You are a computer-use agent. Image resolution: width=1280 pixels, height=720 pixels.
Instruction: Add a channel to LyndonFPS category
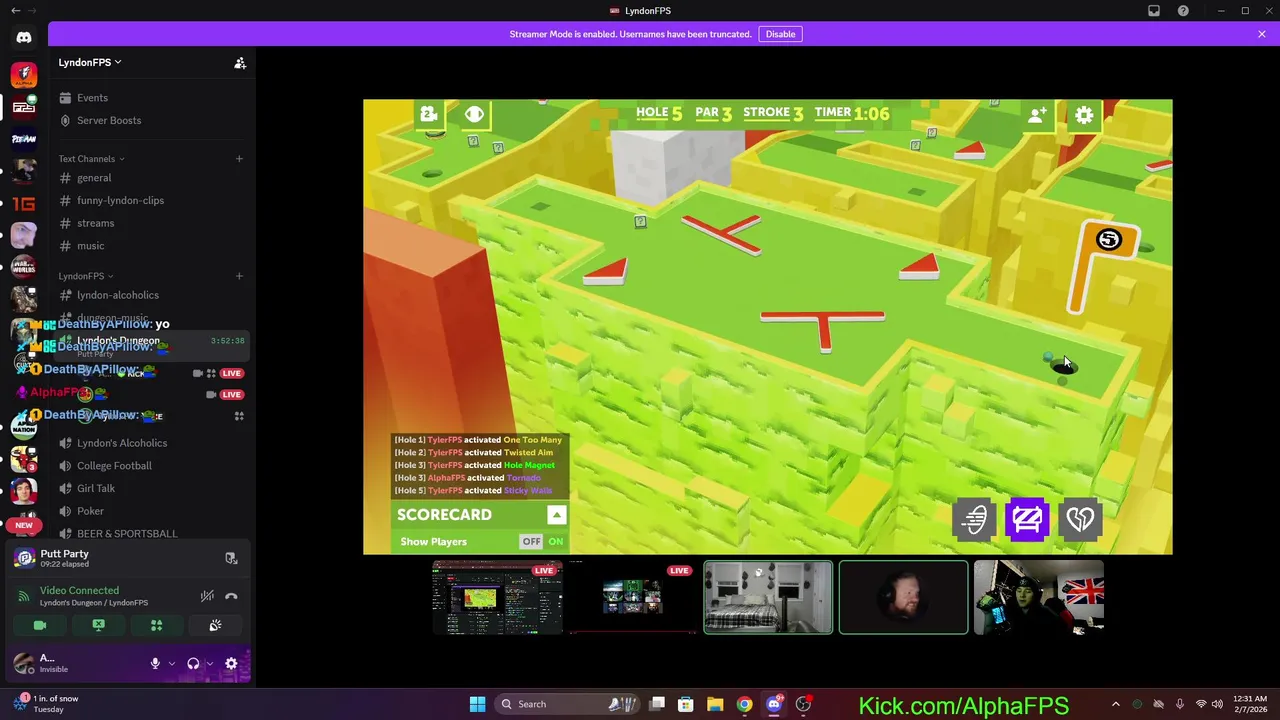(x=239, y=276)
